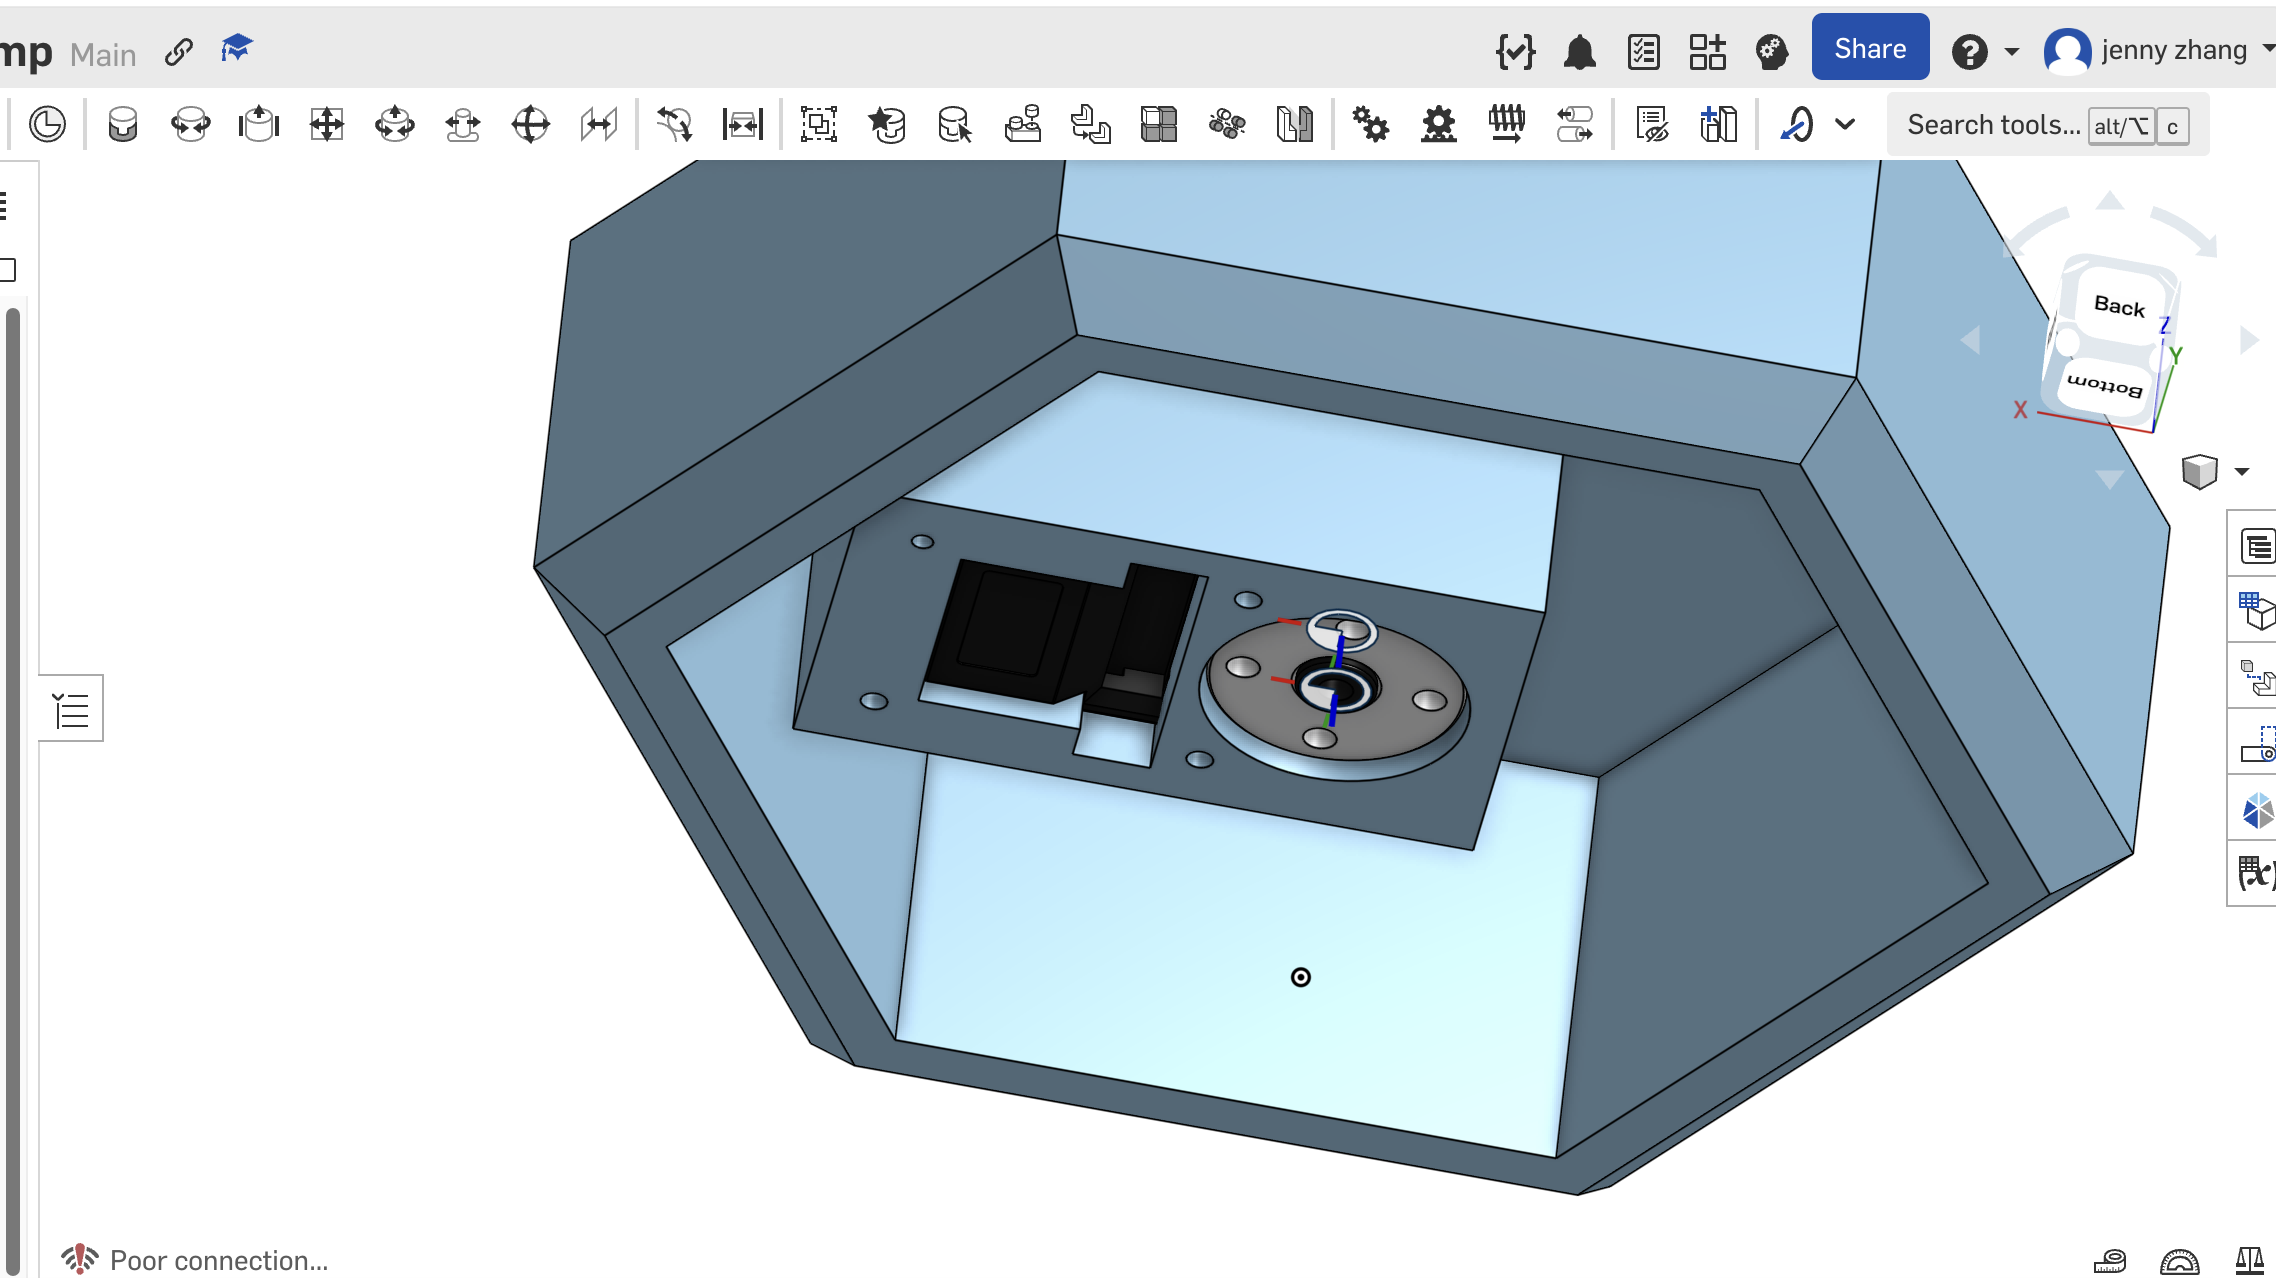Click the Main branch label
The image size is (2276, 1278).
[103, 55]
